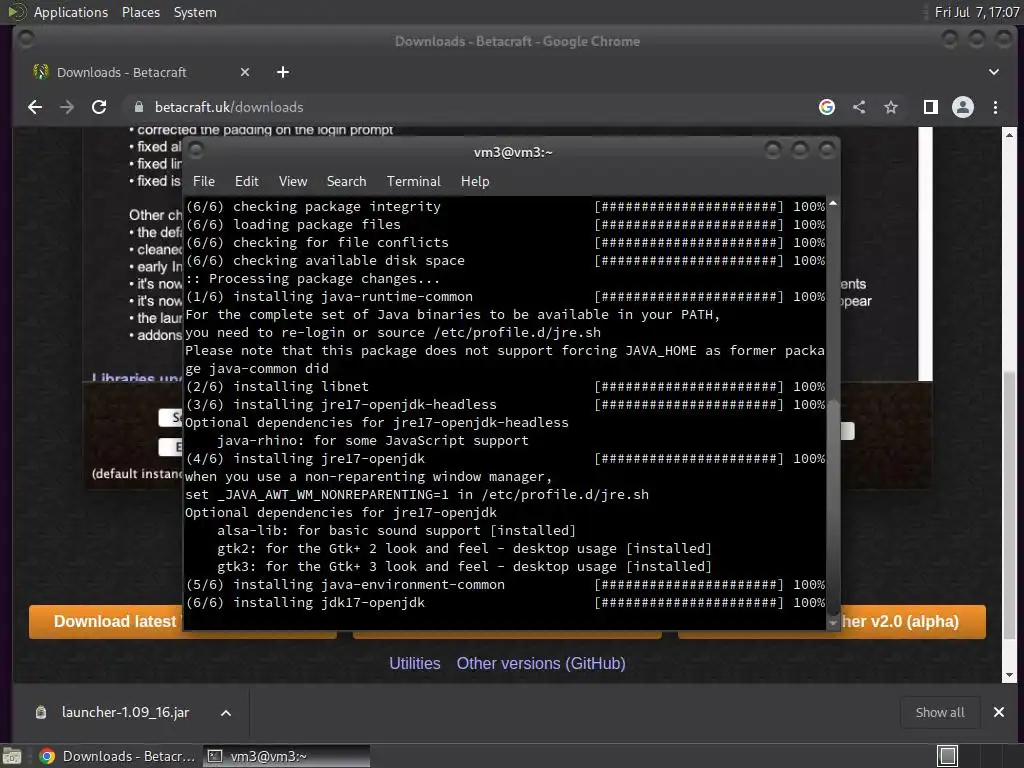This screenshot has width=1024, height=768.
Task: Close the downloads bar
Action: (999, 712)
